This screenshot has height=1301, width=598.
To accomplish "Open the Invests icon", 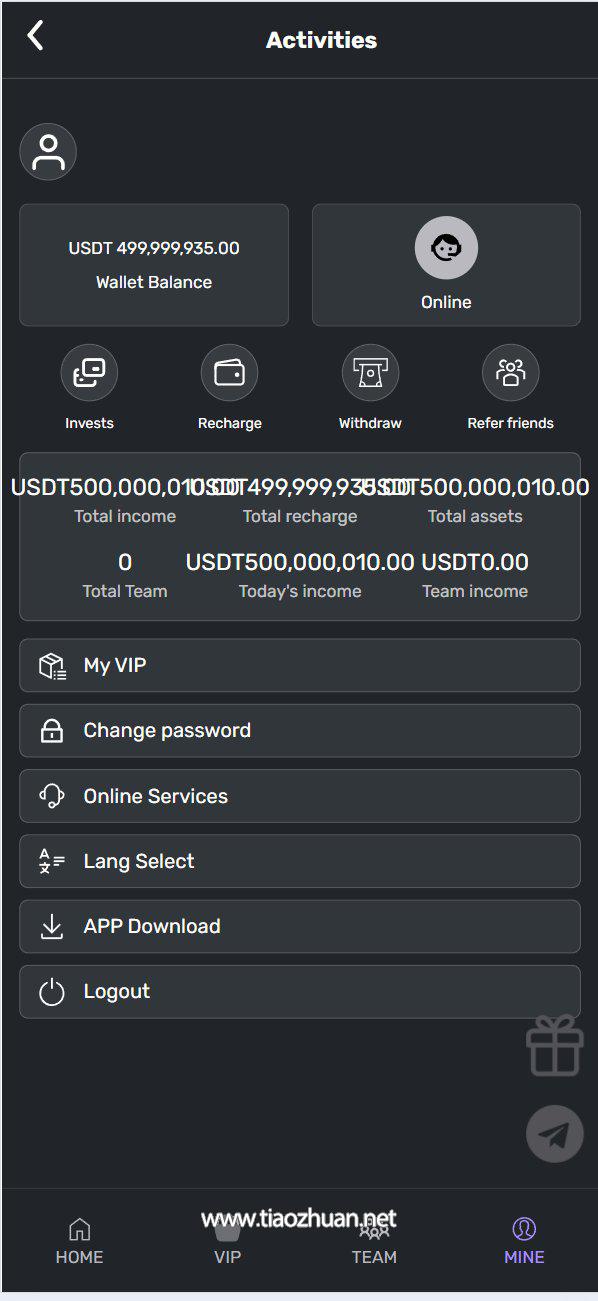I will (x=89, y=373).
